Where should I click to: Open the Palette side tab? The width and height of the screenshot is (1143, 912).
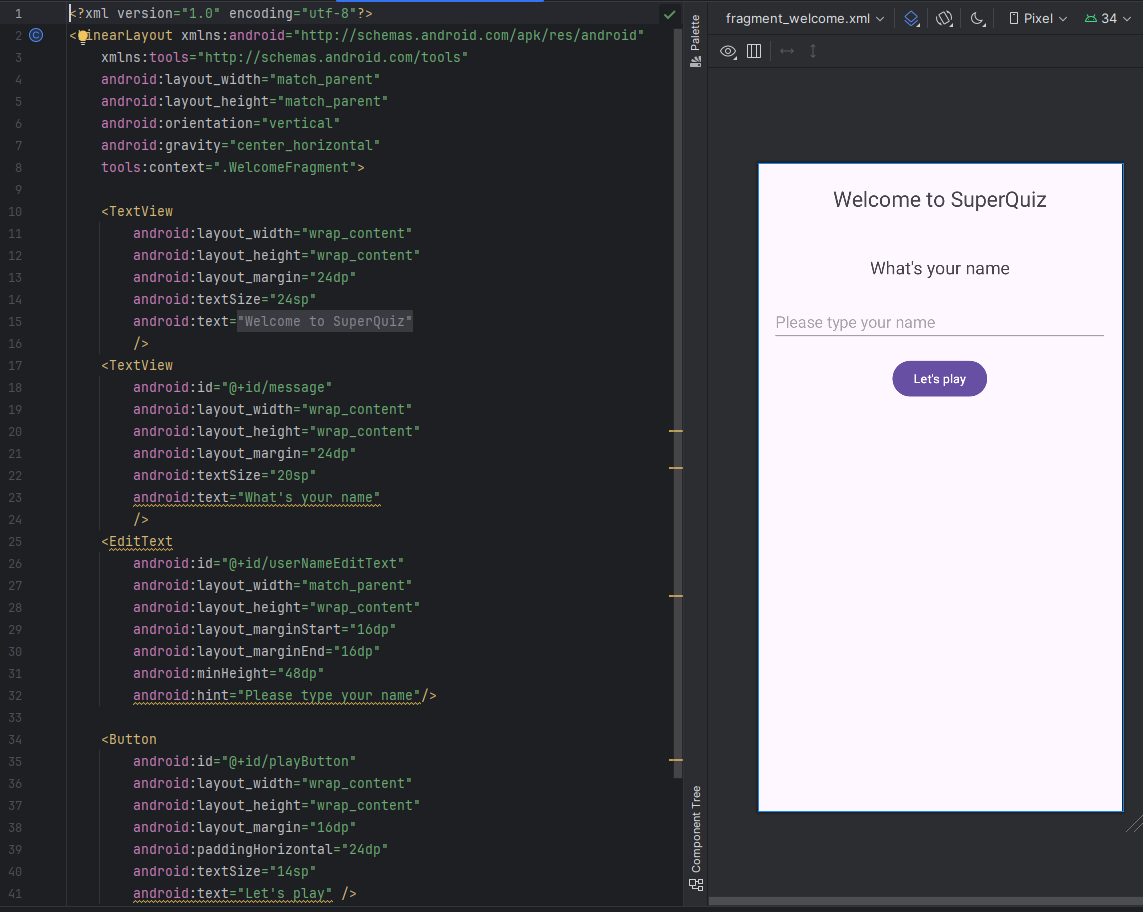pos(695,41)
